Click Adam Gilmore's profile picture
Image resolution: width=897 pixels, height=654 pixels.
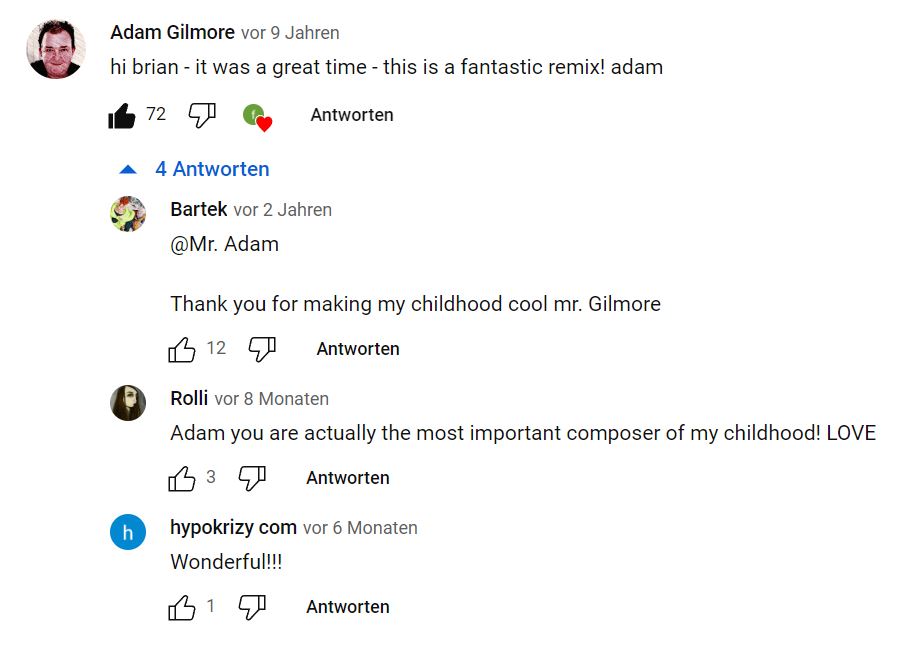56,50
